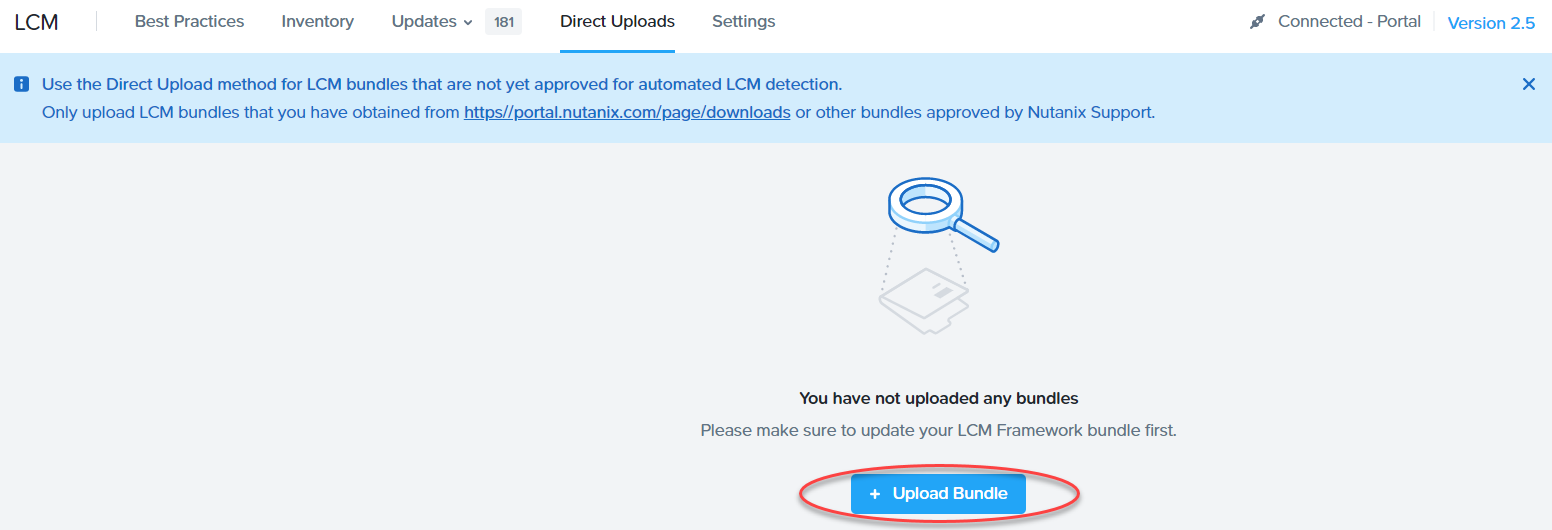
Task: Click the plug connection status icon
Action: click(1258, 22)
